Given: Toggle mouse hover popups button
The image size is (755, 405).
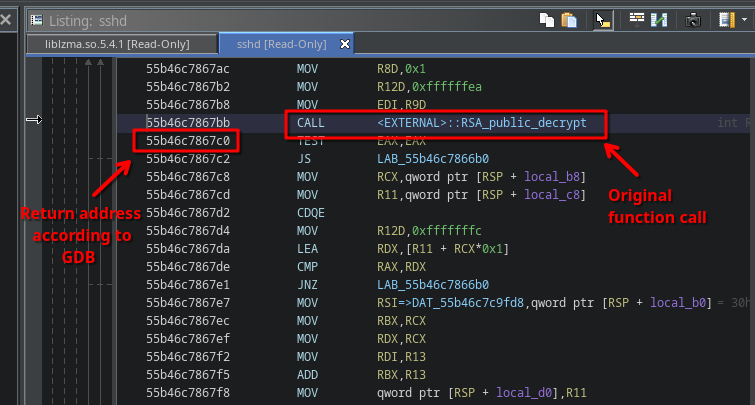Looking at the screenshot, I should [x=603, y=20].
